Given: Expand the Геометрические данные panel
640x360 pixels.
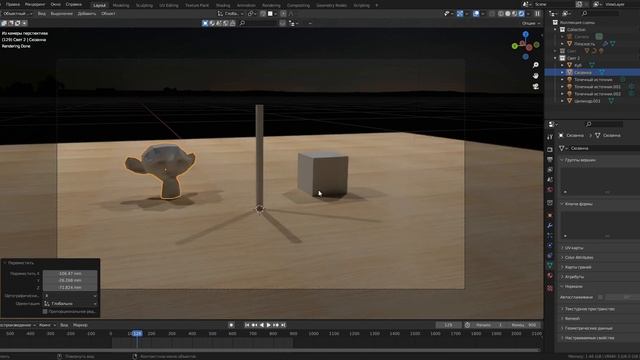Looking at the screenshot, I should click(588, 328).
